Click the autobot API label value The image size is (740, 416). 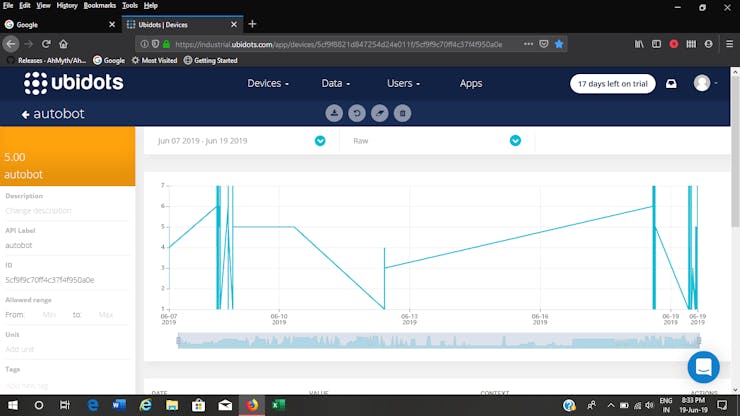19,246
